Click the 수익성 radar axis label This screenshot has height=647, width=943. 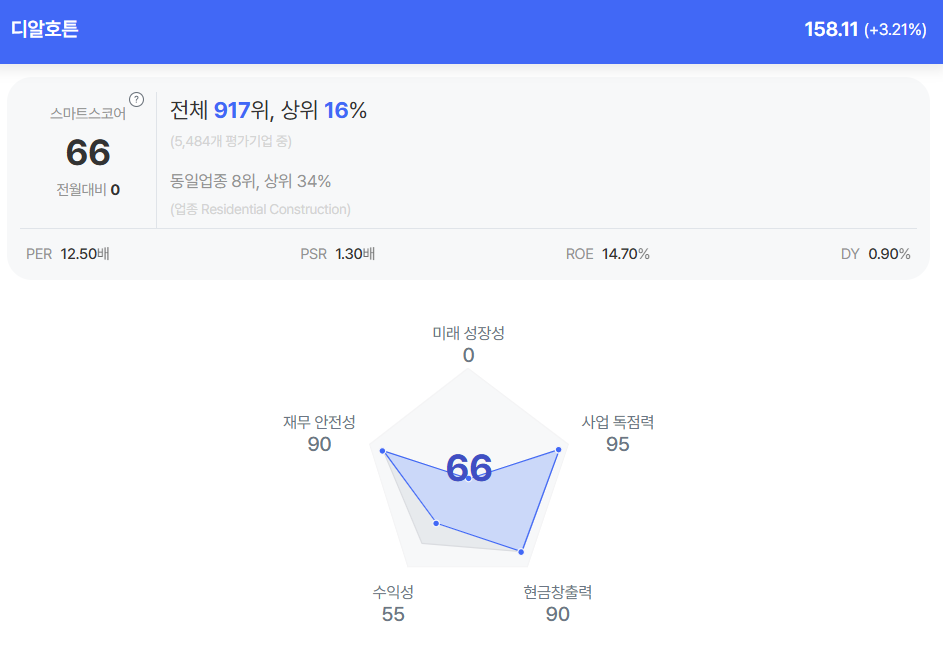[393, 592]
